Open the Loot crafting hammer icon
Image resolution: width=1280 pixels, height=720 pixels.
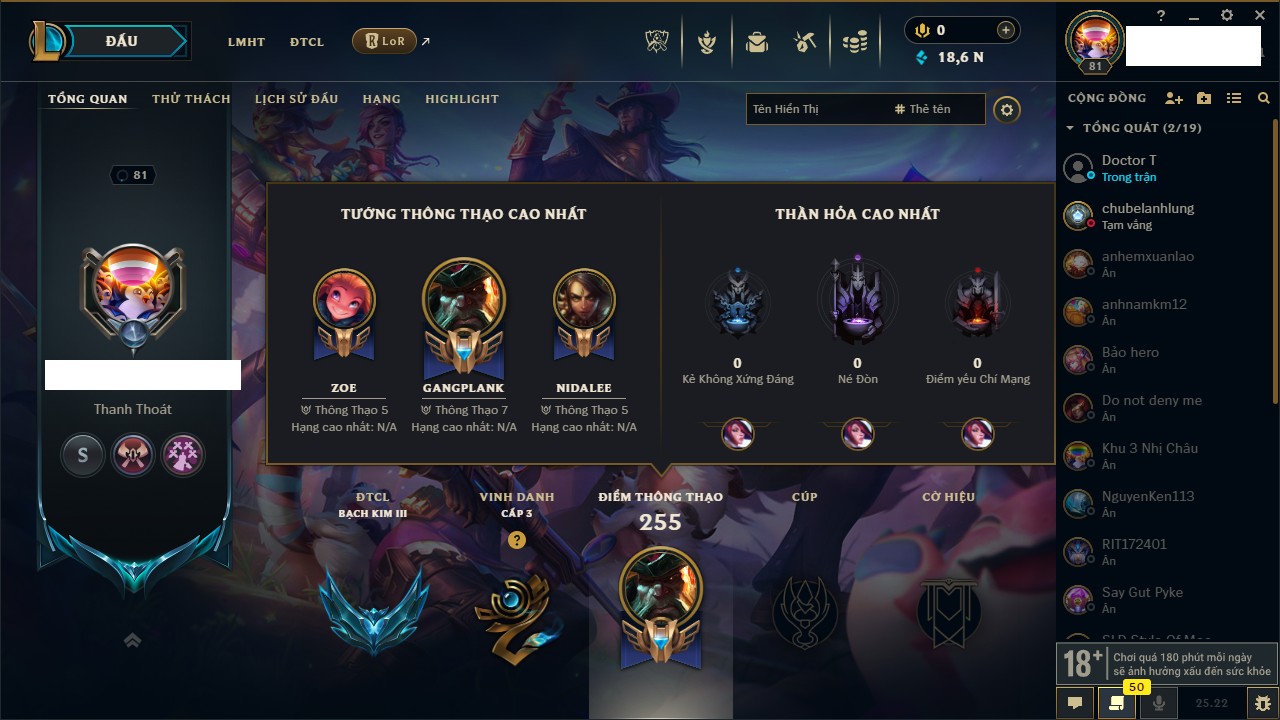(x=805, y=42)
